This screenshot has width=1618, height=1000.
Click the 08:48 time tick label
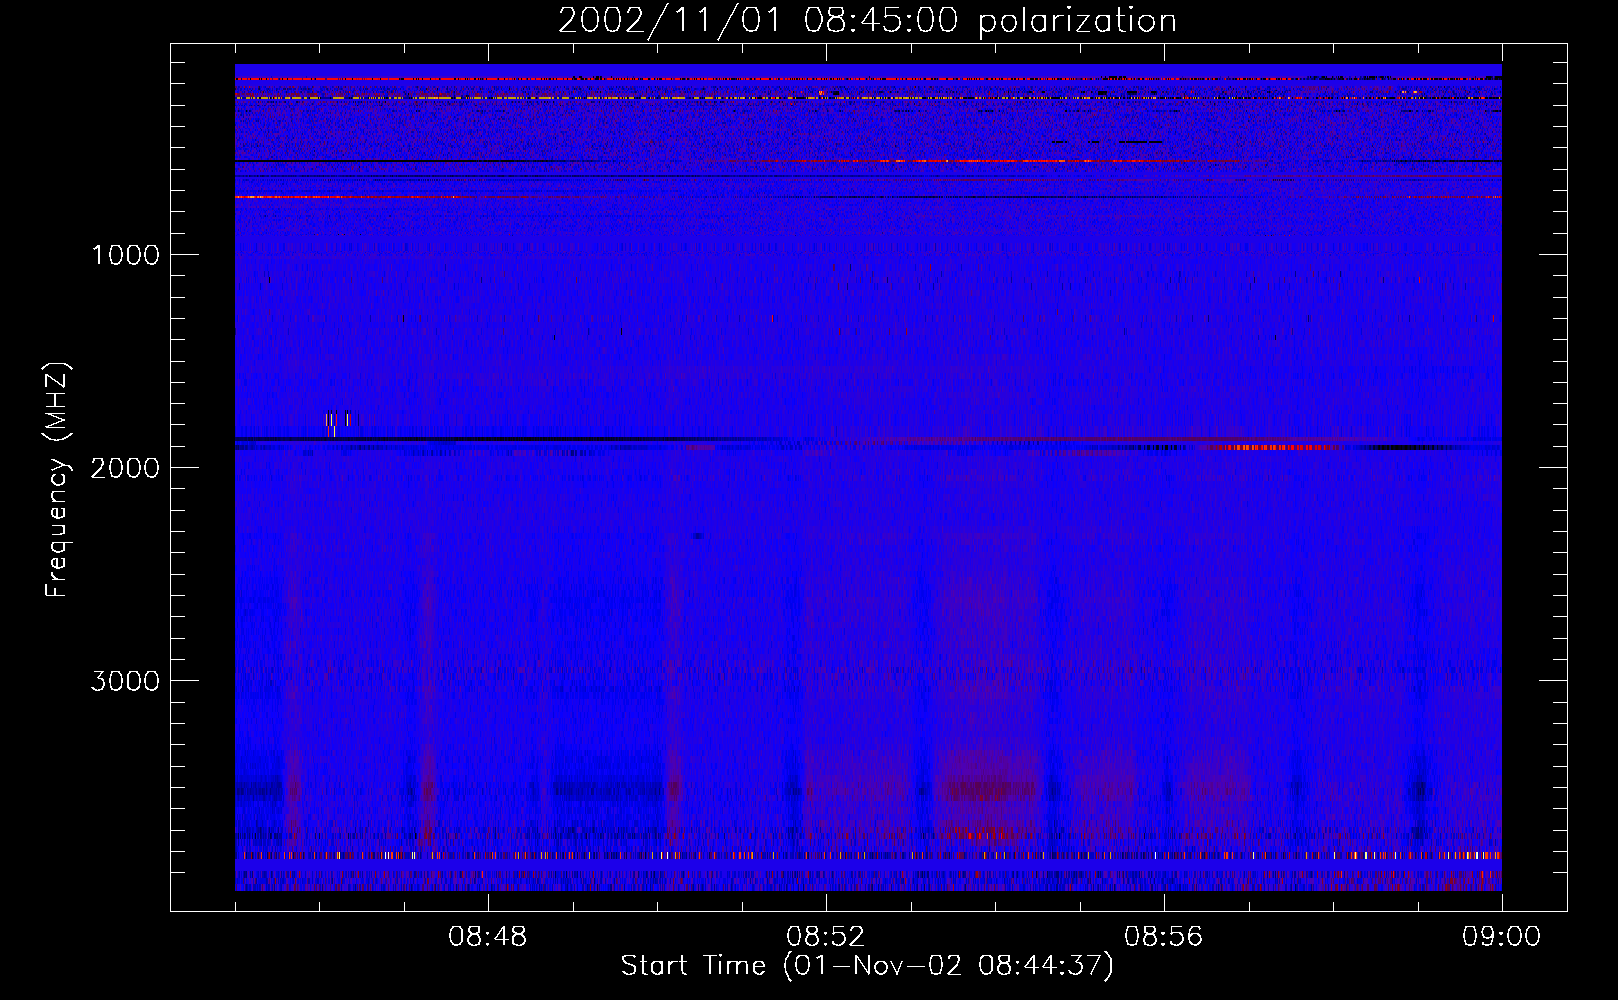(487, 937)
